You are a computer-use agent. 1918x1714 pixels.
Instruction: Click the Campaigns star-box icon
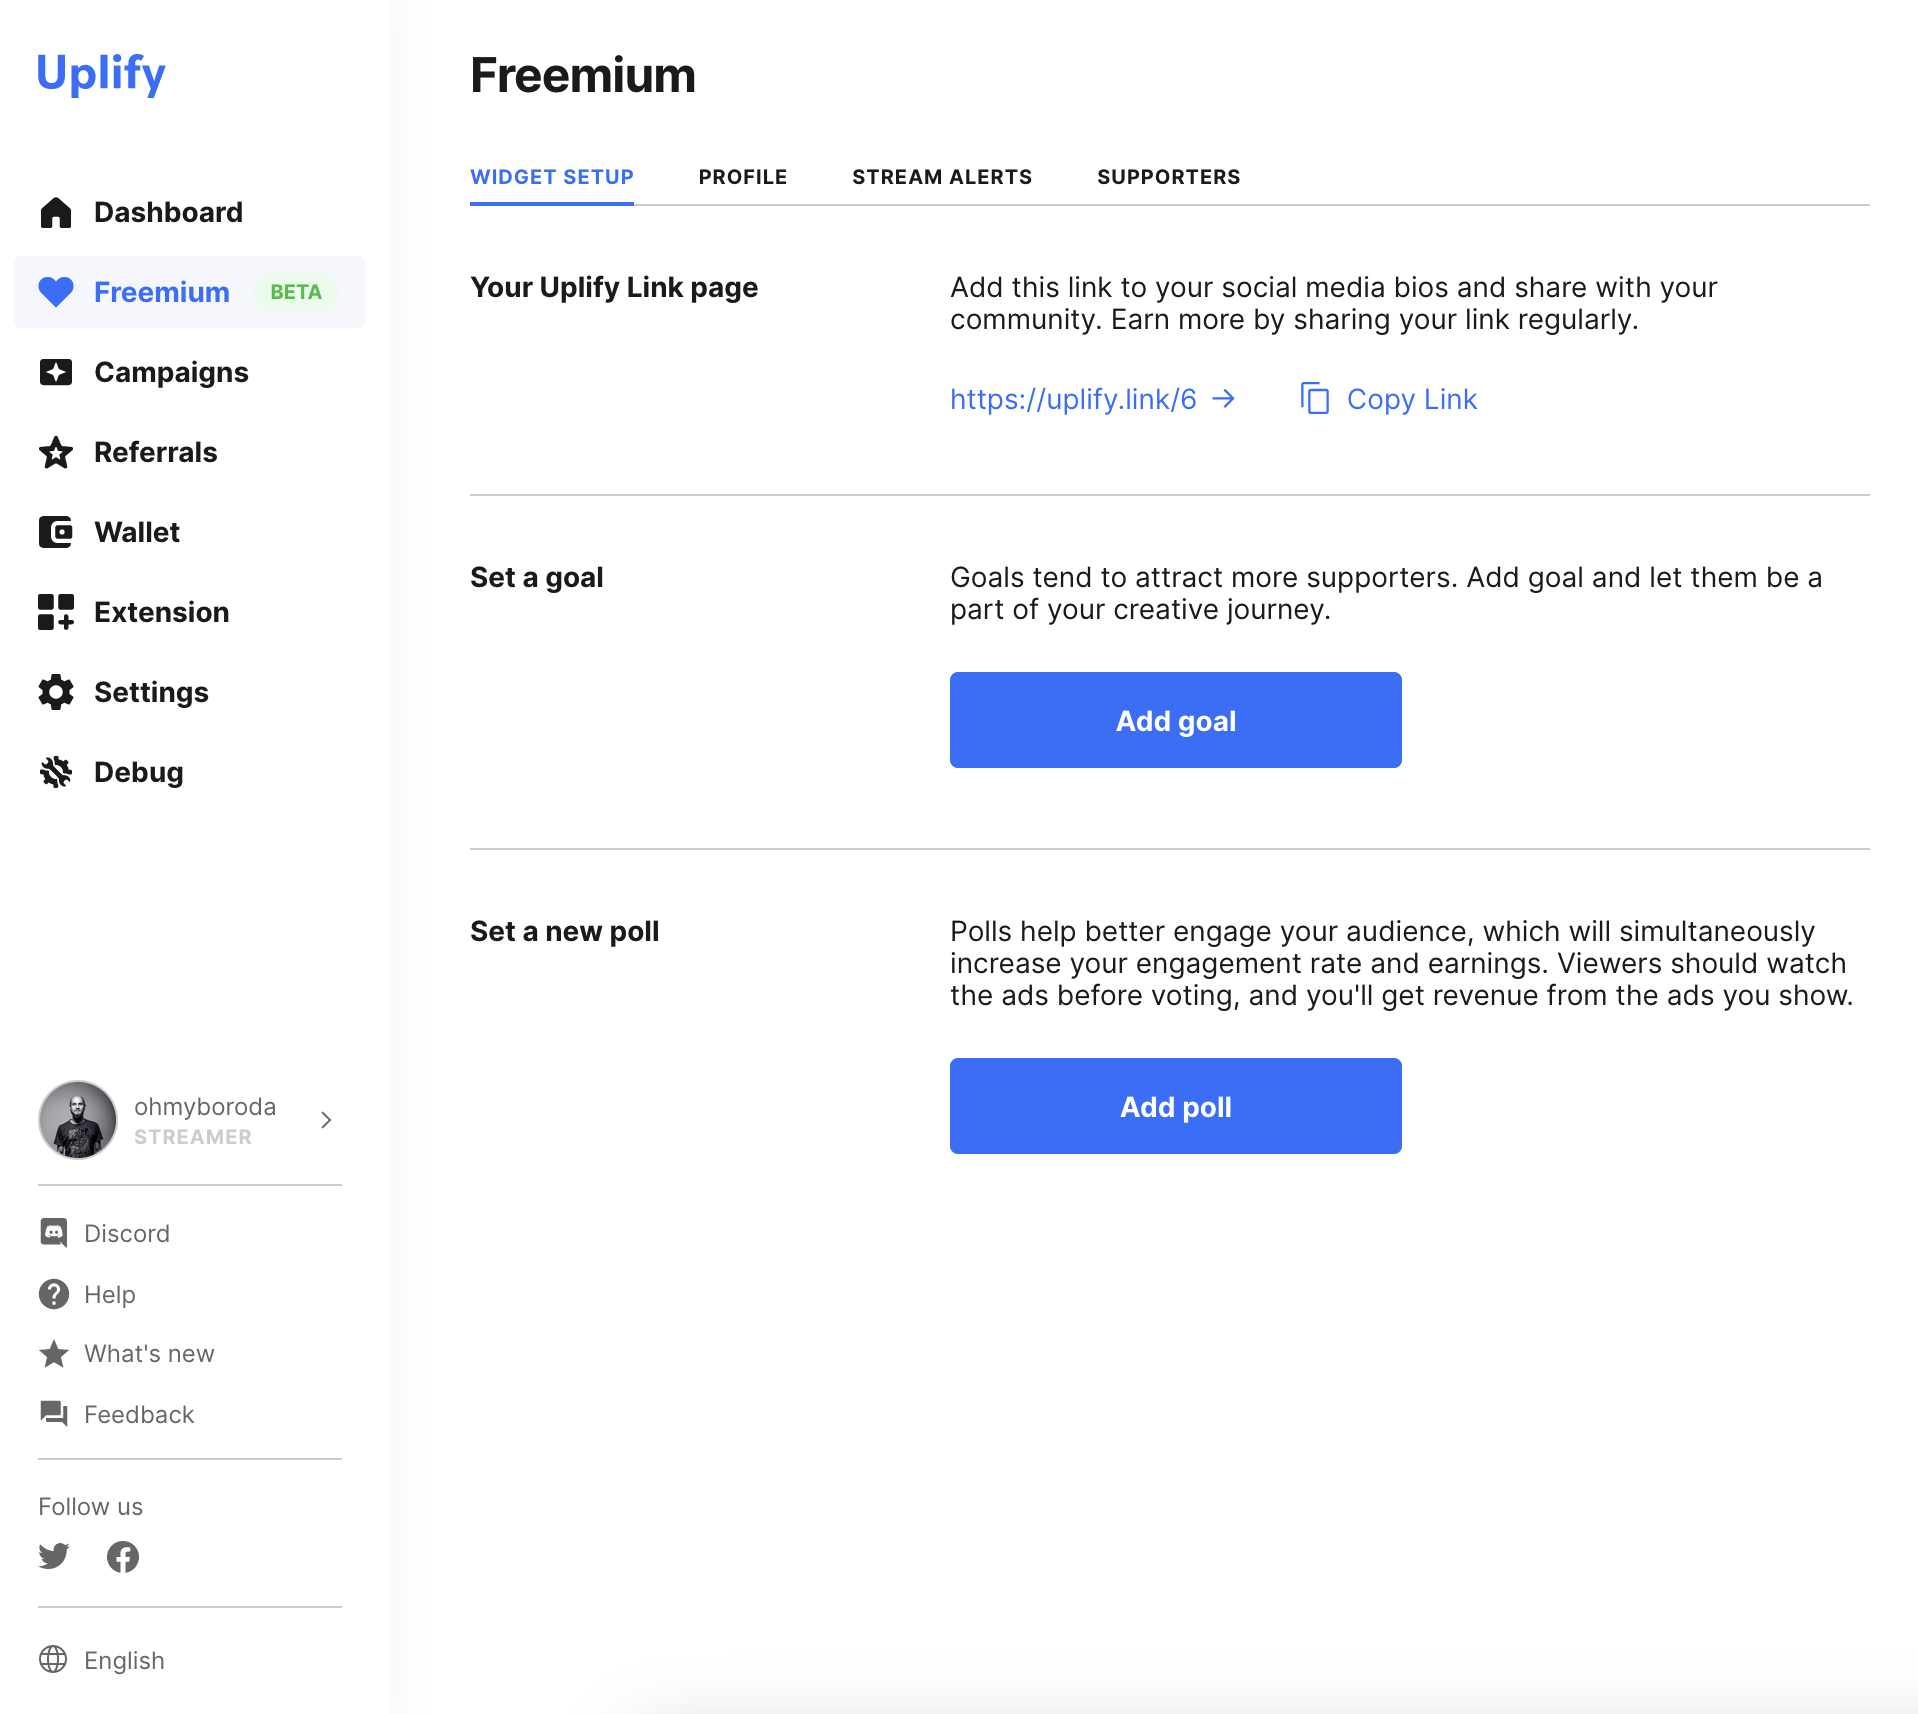(x=56, y=372)
